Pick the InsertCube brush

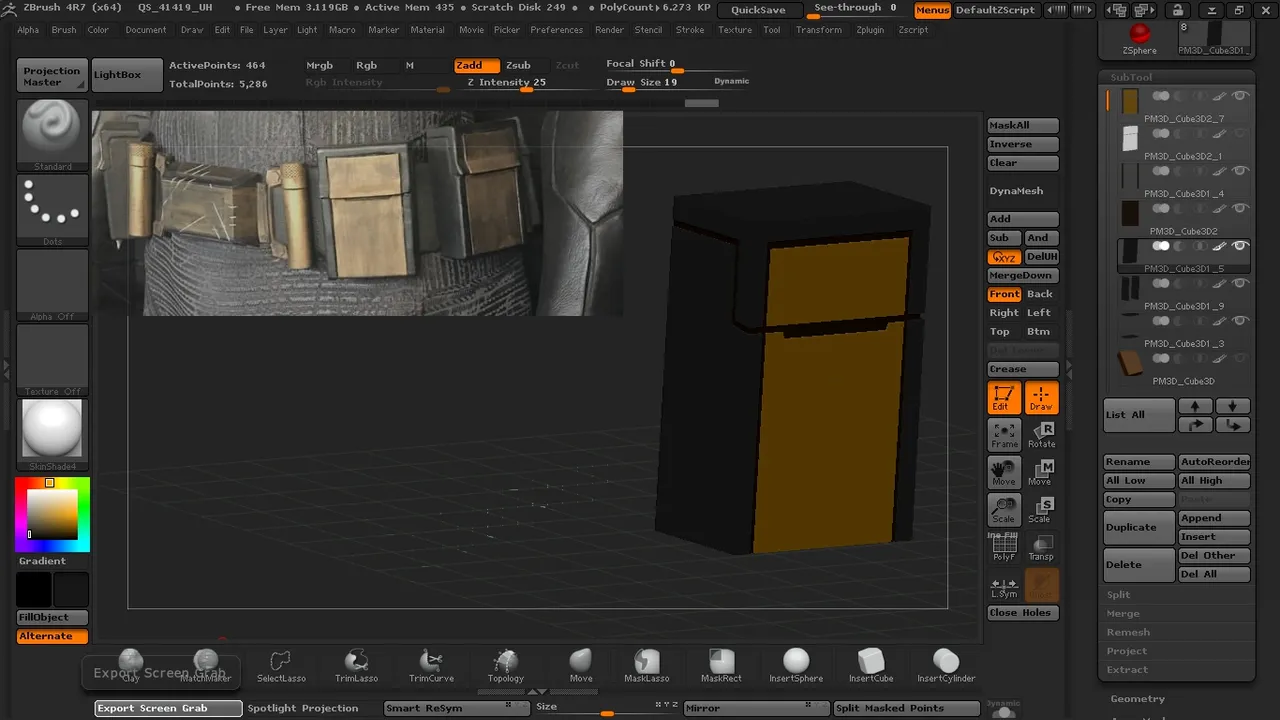871,665
